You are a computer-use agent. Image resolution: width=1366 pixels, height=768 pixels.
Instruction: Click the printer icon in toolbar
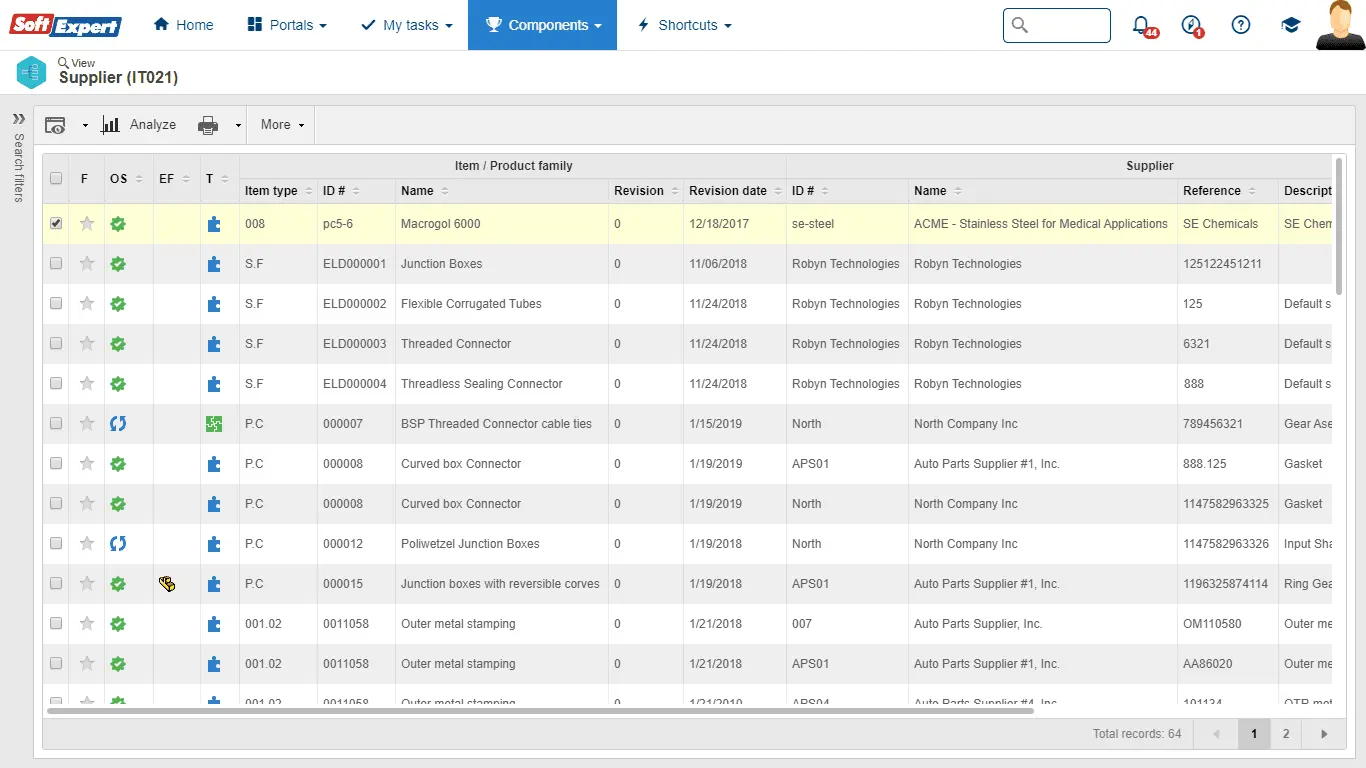(x=208, y=125)
